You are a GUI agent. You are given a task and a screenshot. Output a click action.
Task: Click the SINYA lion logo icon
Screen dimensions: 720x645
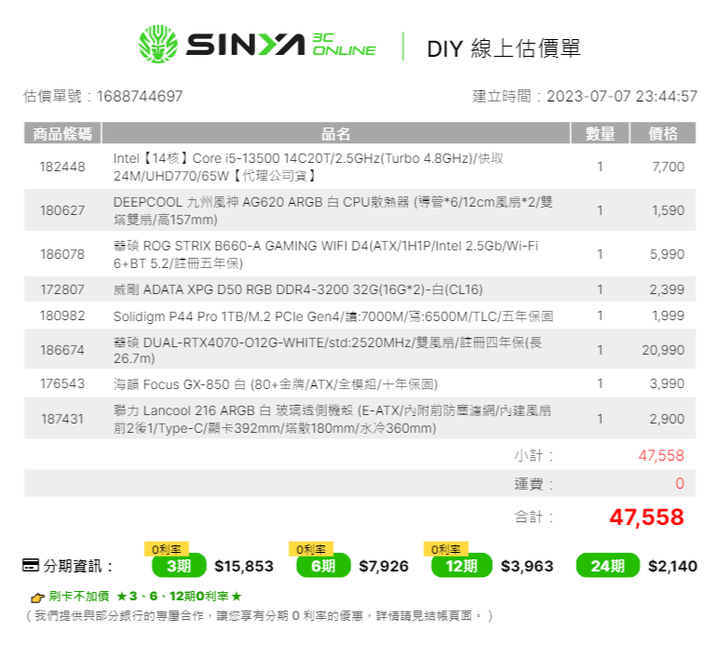(x=158, y=44)
